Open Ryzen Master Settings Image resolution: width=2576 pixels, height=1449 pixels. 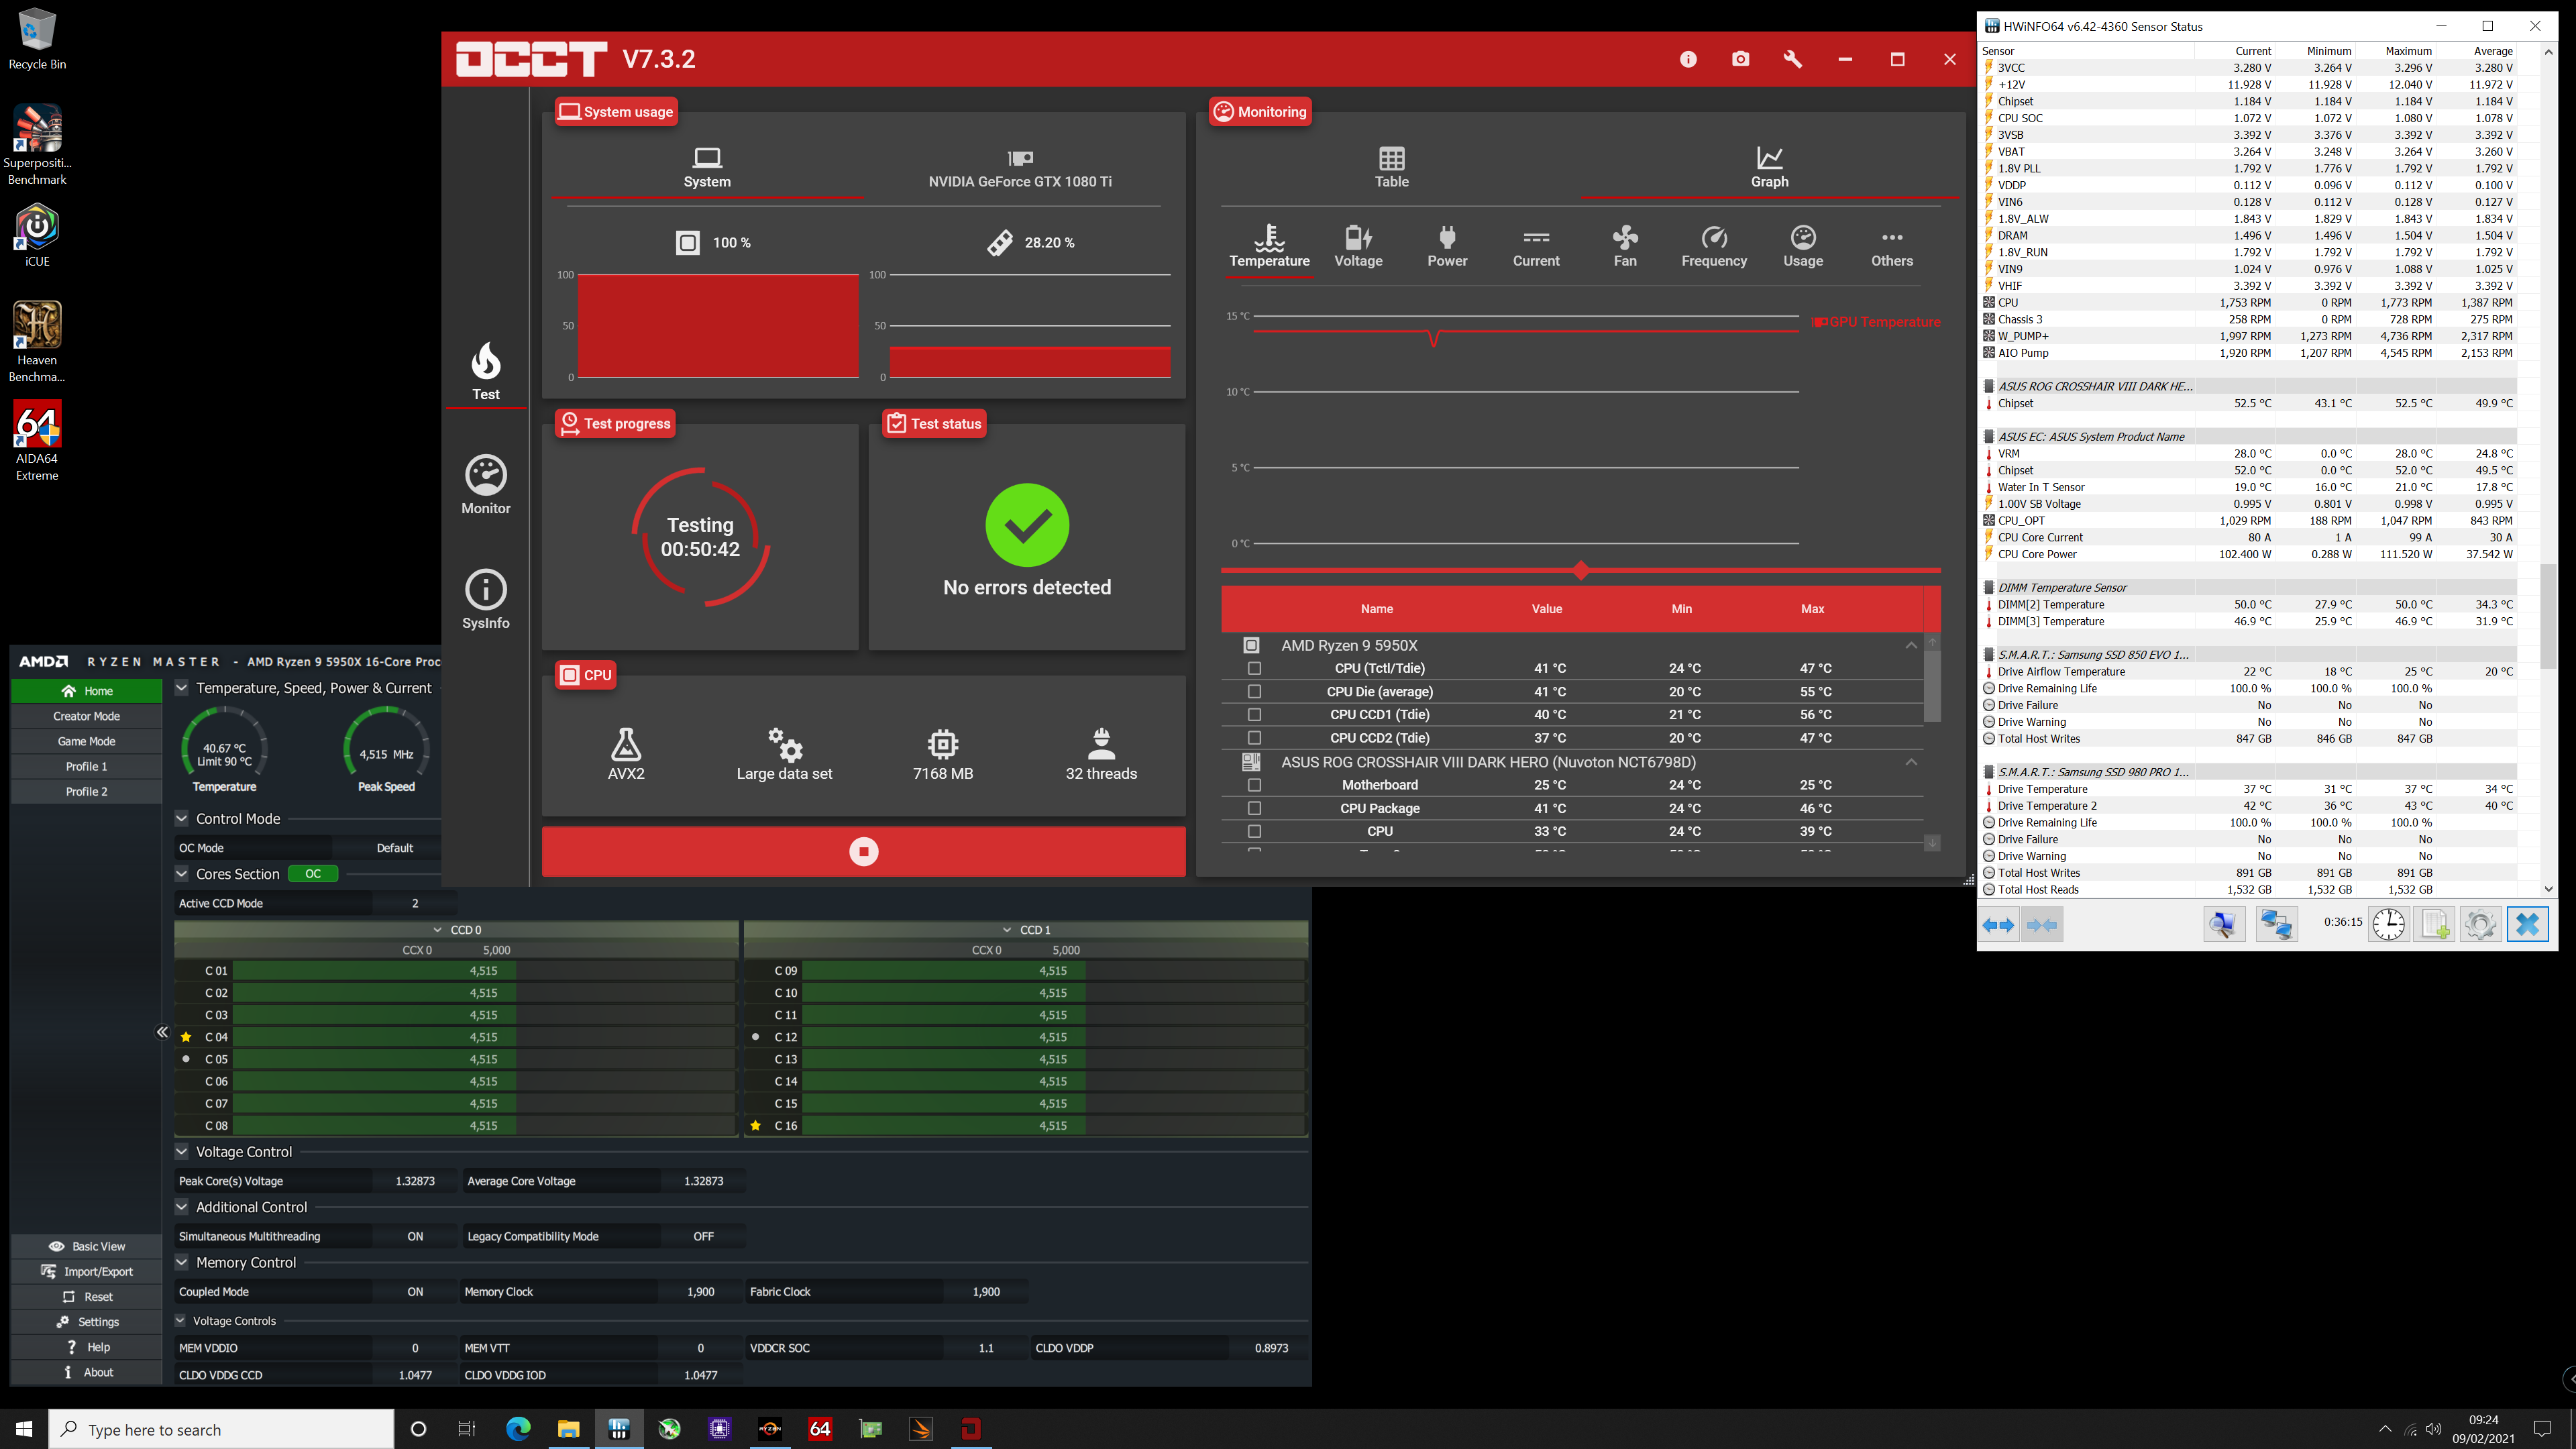(86, 1321)
